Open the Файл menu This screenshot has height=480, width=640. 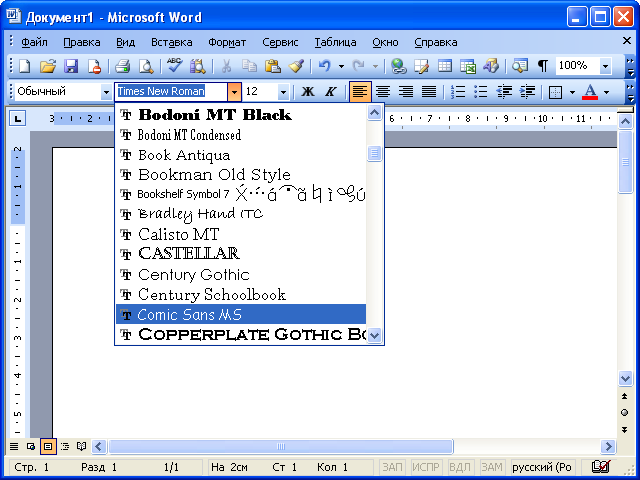(34, 42)
